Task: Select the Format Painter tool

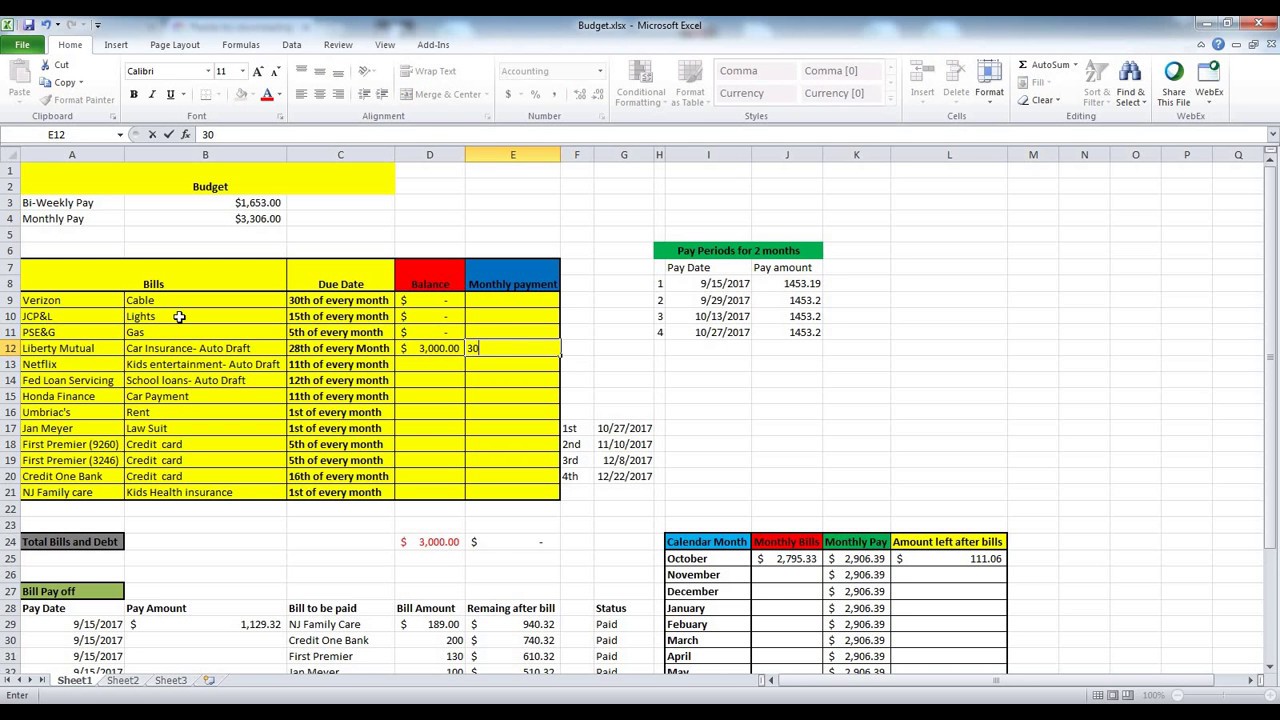Action: (77, 100)
